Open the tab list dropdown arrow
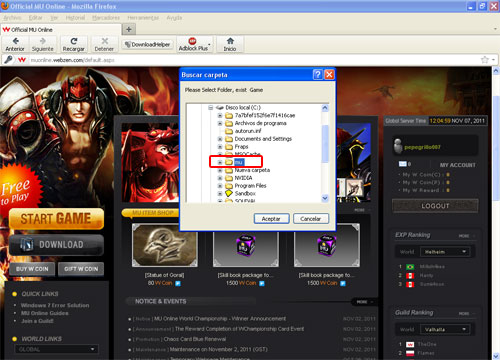Image resolution: width=500 pixels, height=360 pixels. click(x=495, y=29)
